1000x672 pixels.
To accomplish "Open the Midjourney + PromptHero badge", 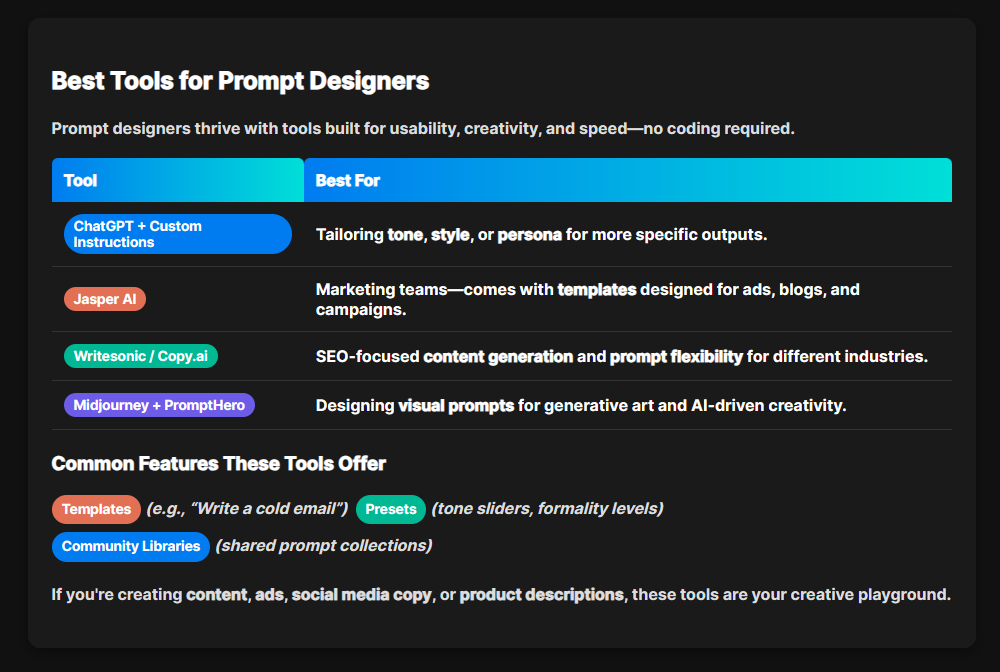I will tap(160, 405).
